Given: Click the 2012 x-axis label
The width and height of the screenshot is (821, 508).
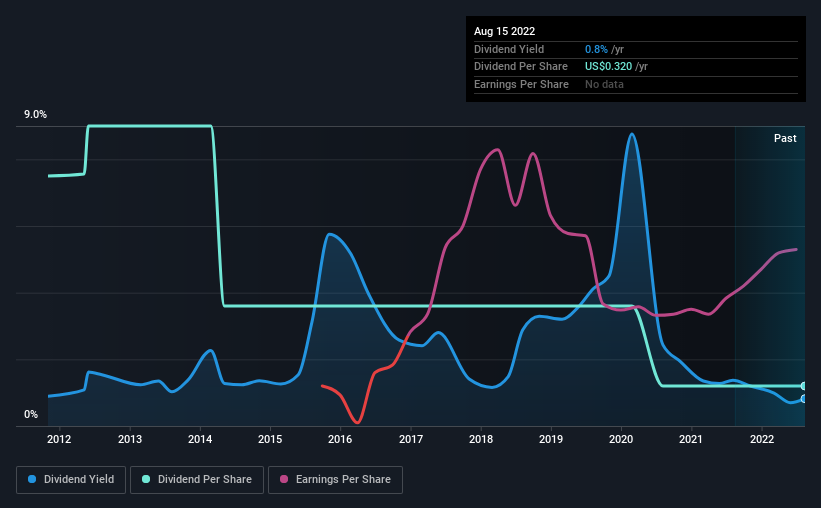Looking at the screenshot, I should [x=59, y=439].
